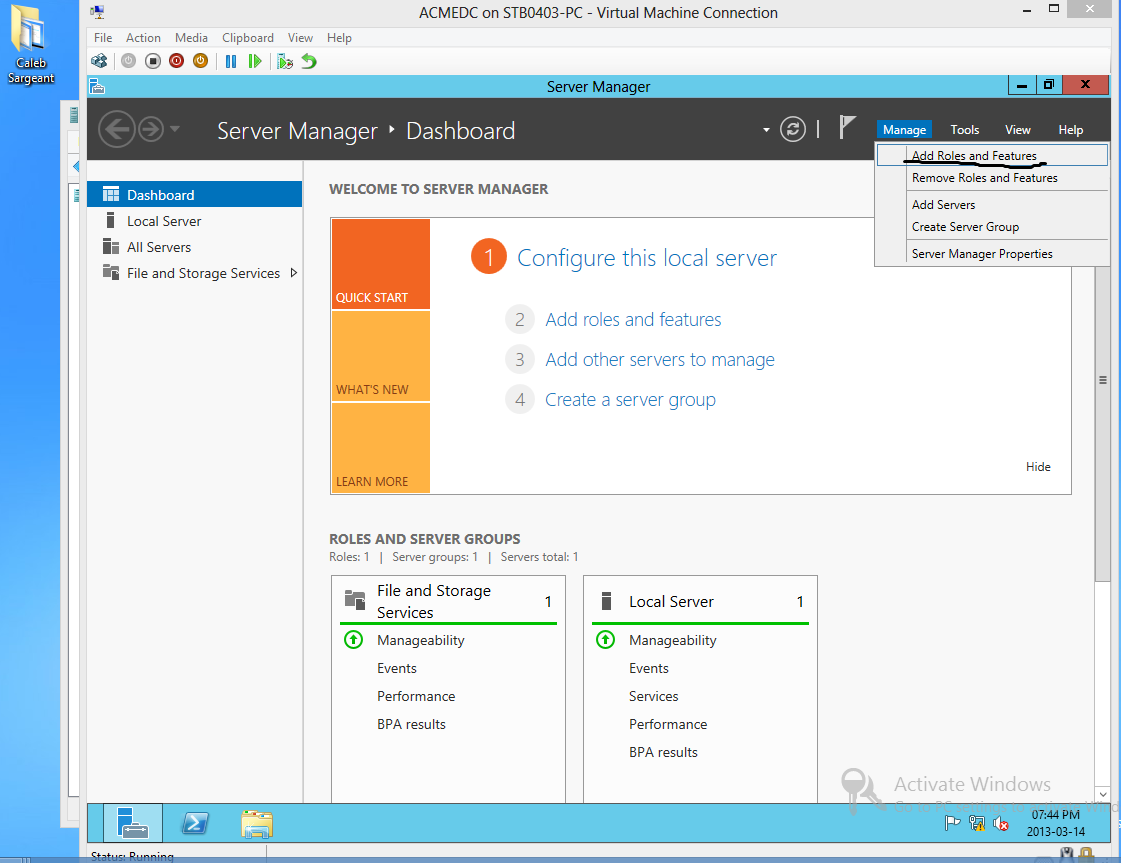Open the Manage menu
This screenshot has width=1121, height=863.
pos(904,129)
